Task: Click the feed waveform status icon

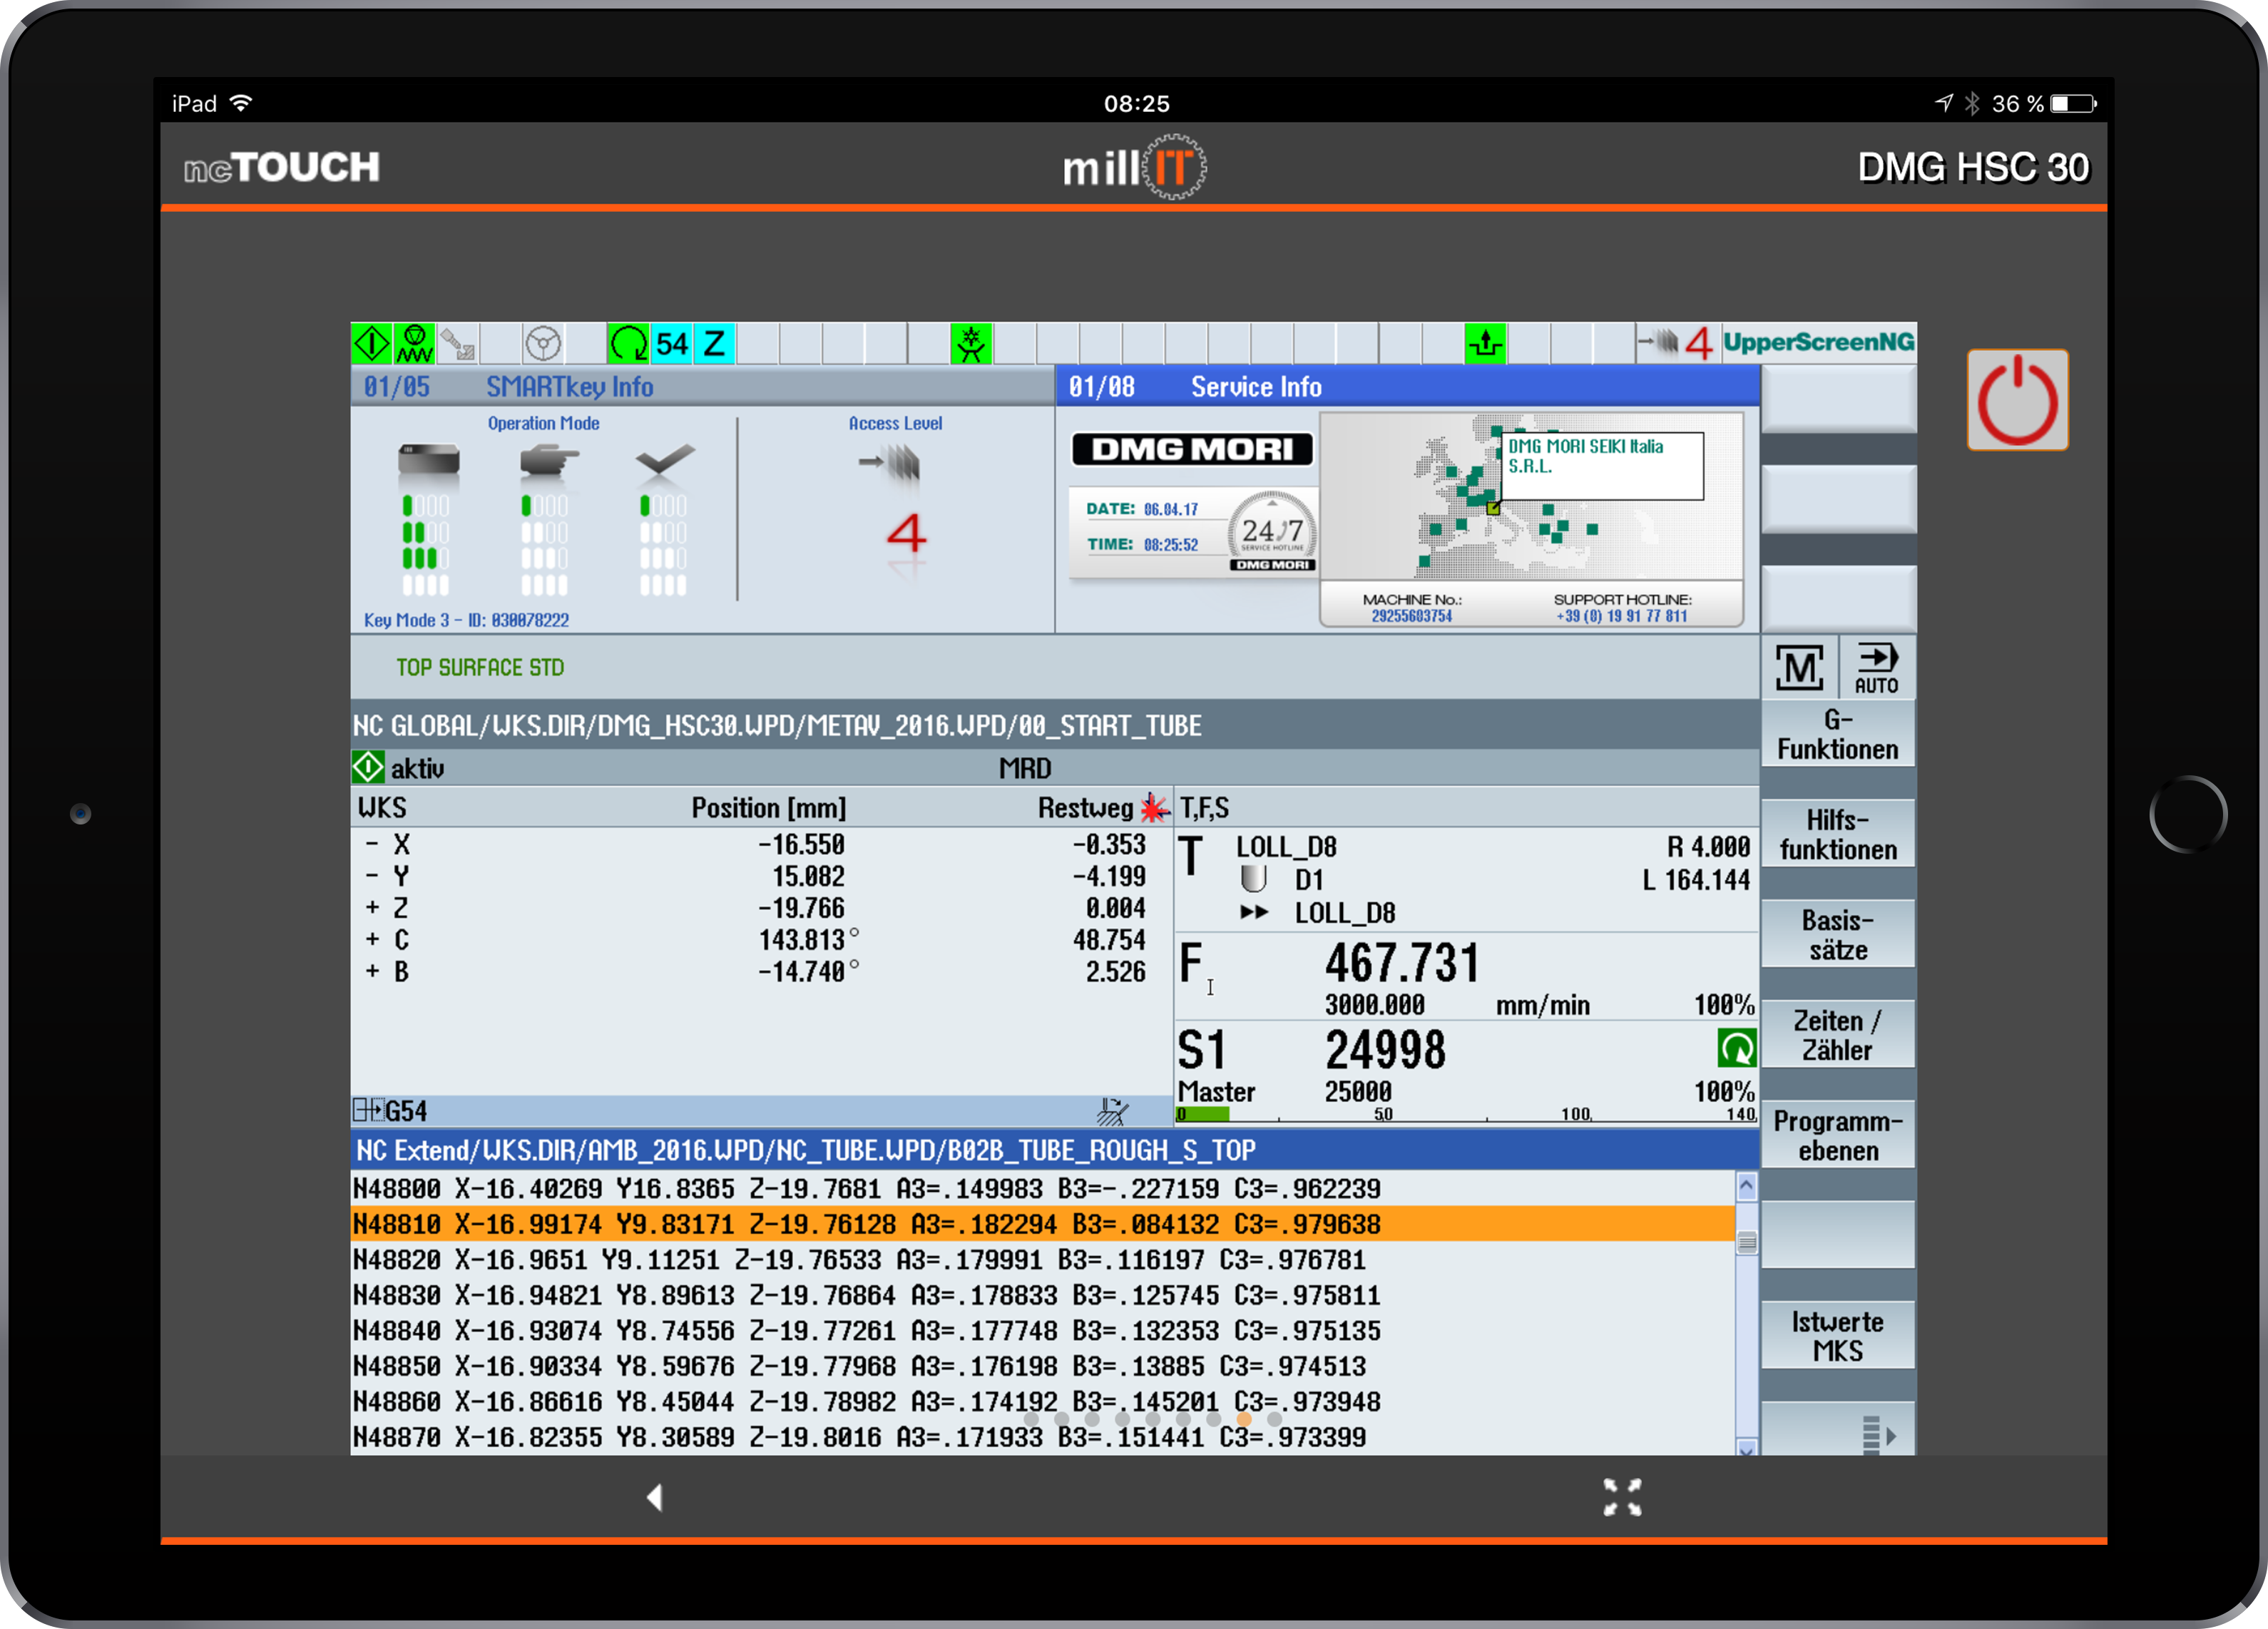Action: click(414, 344)
